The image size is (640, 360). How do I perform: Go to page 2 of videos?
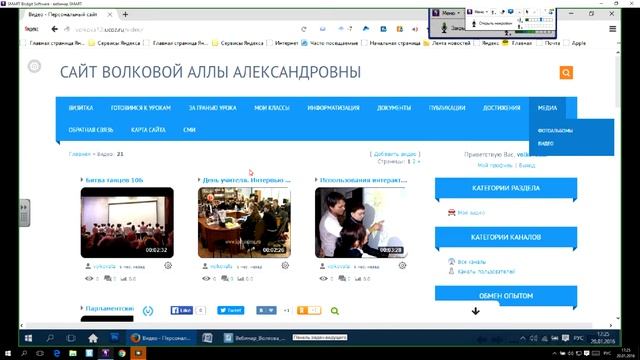click(x=413, y=162)
